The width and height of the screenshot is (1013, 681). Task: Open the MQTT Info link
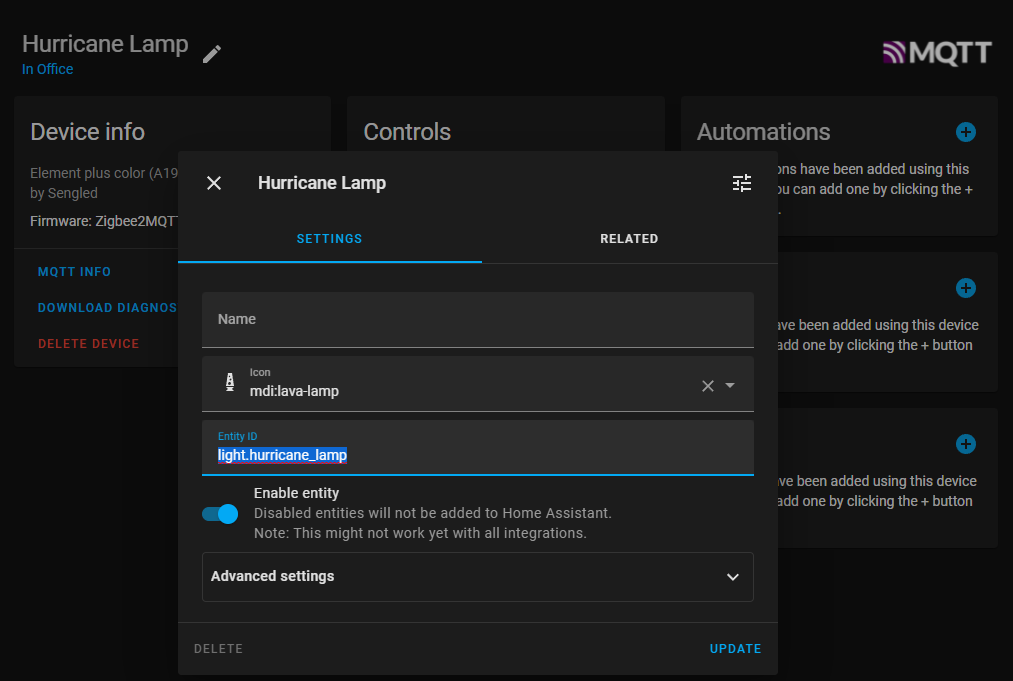coord(74,272)
